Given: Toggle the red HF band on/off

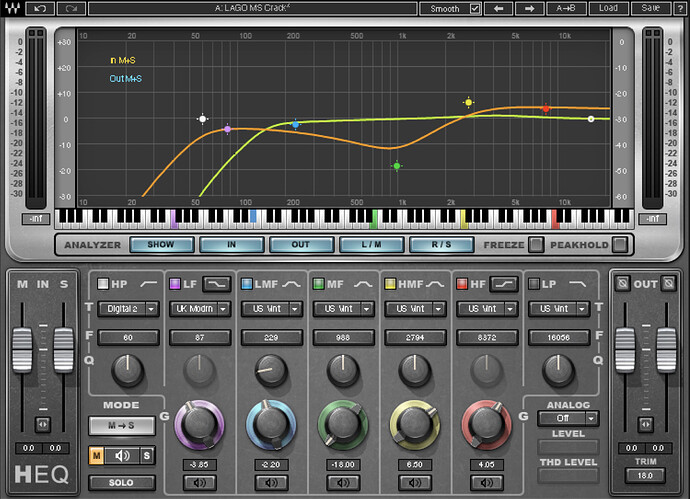Looking at the screenshot, I should [x=462, y=284].
